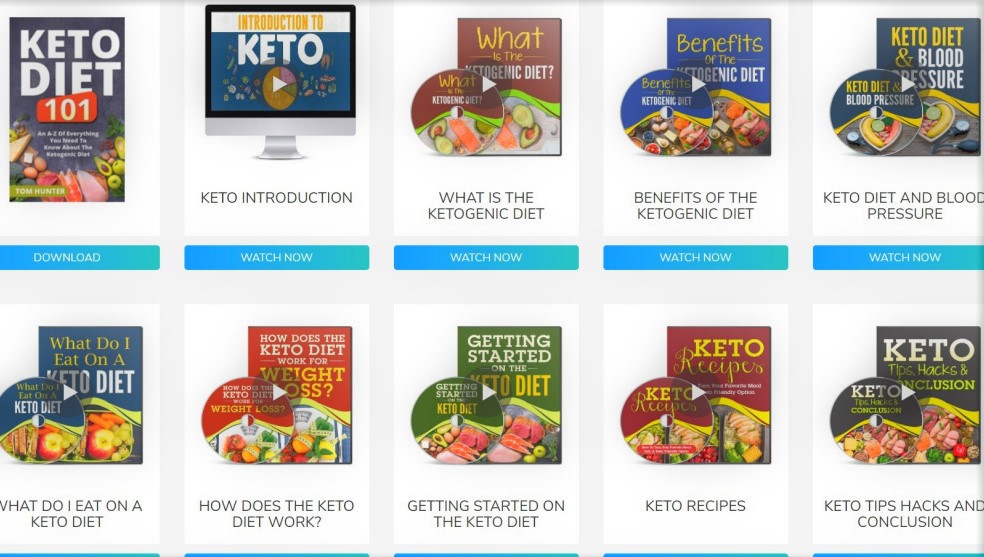Play the What Is The Ketogenic Diet video

click(x=489, y=83)
